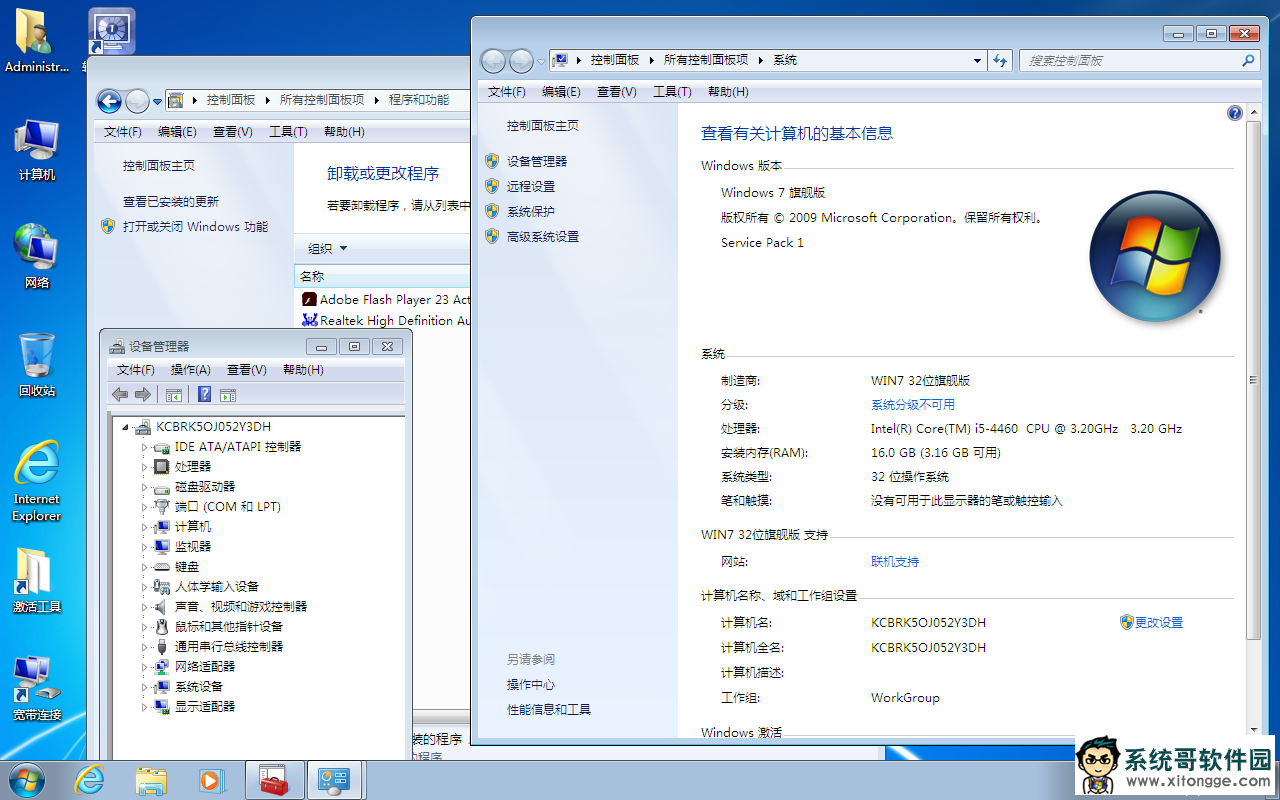Go back in the 程序和功能 window
The image size is (1280, 800).
(109, 100)
